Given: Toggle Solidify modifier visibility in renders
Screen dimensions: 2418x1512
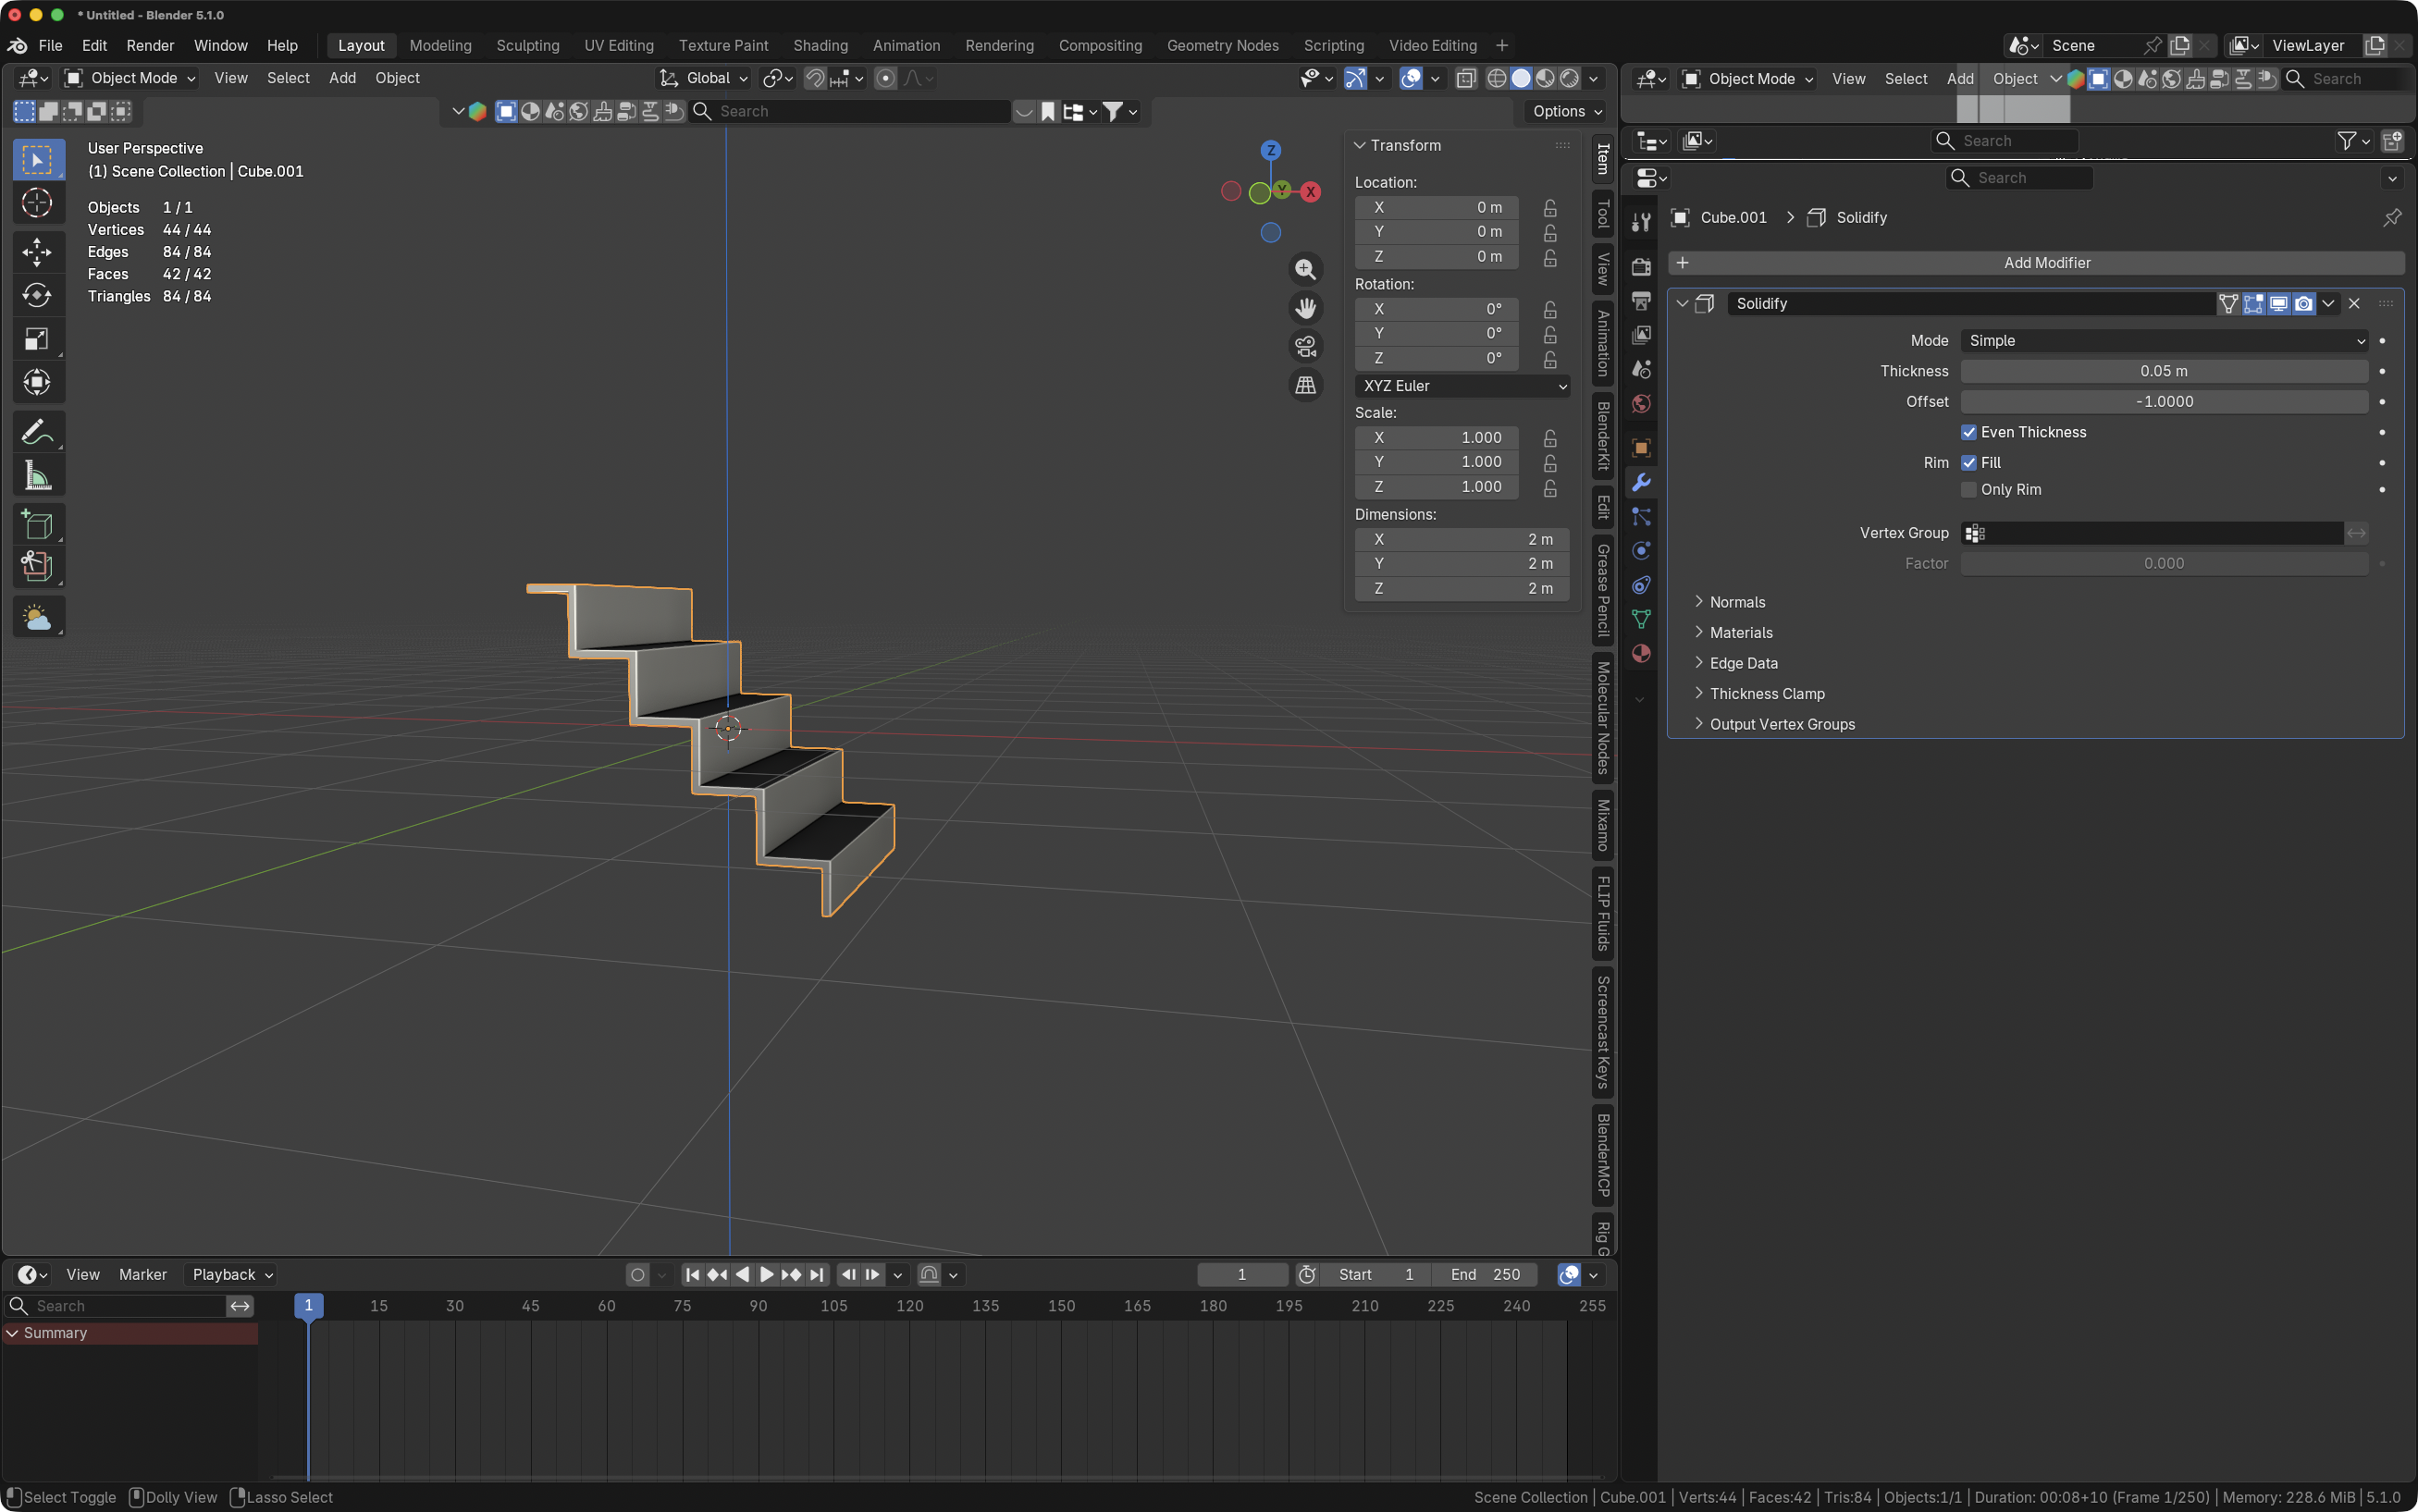Looking at the screenshot, I should click(2303, 303).
